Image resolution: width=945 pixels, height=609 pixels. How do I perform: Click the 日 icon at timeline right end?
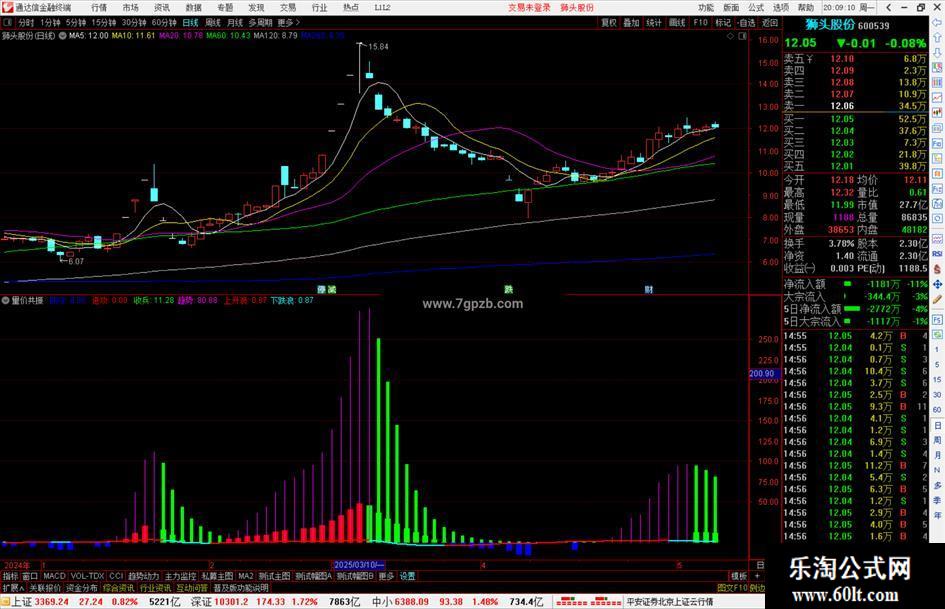coord(760,565)
